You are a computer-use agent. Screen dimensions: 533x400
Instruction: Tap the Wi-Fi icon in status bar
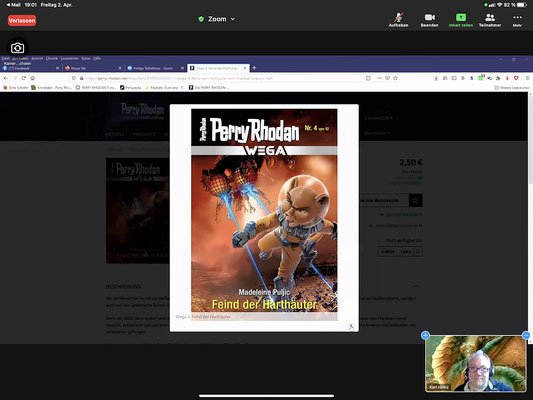(x=499, y=5)
